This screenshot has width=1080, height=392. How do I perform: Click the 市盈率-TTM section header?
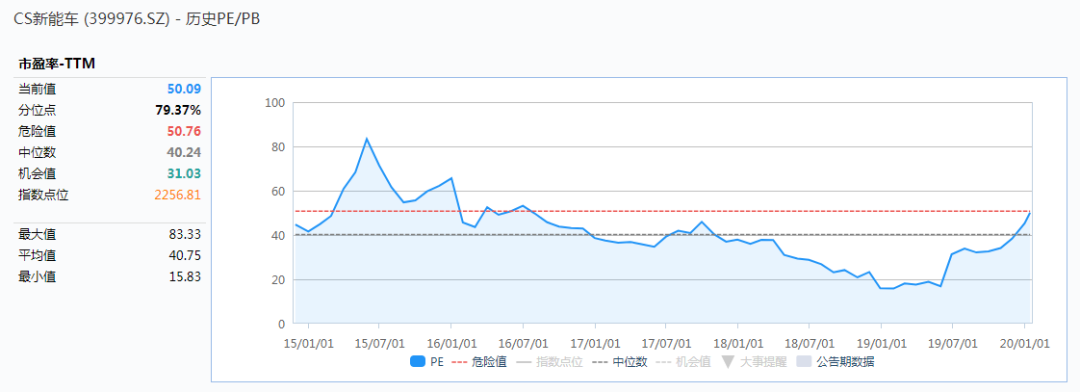(x=56, y=63)
